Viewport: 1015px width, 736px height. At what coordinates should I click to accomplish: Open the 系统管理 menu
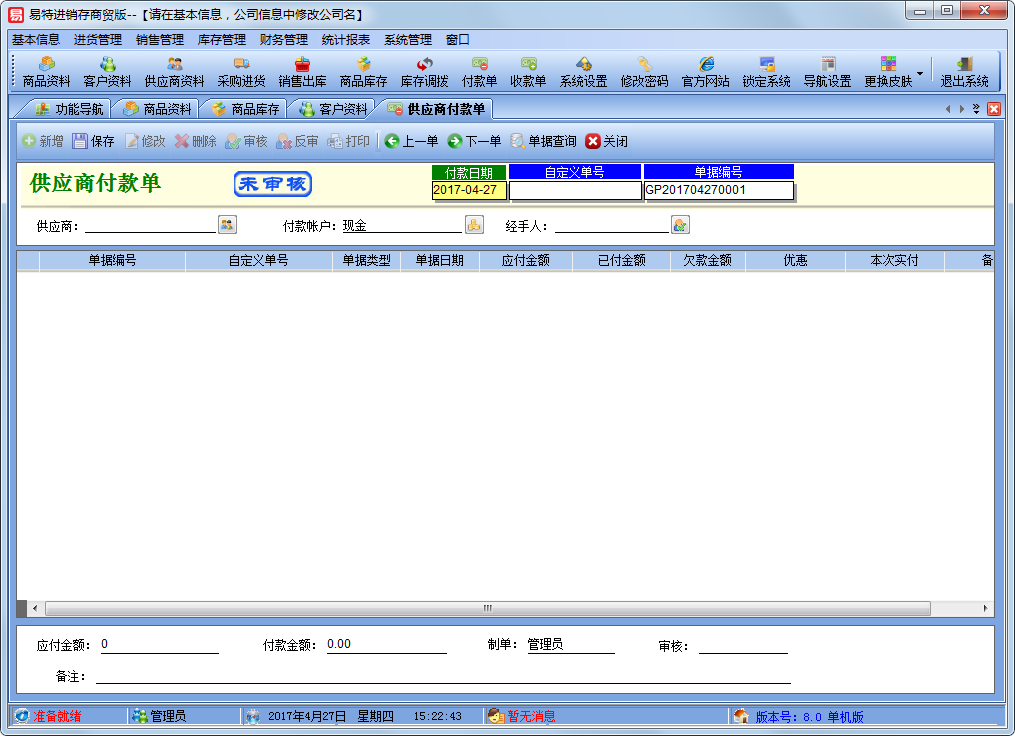pyautogui.click(x=408, y=39)
